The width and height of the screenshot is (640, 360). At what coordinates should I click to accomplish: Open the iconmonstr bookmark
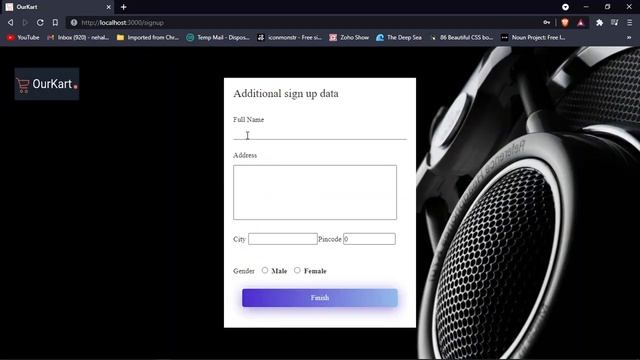tap(289, 37)
